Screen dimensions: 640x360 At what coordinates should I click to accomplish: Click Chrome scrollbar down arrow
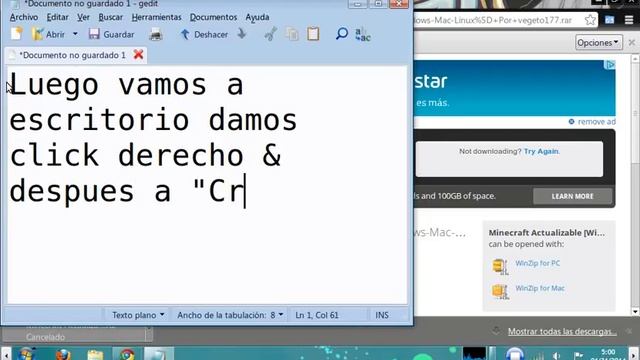point(635,312)
